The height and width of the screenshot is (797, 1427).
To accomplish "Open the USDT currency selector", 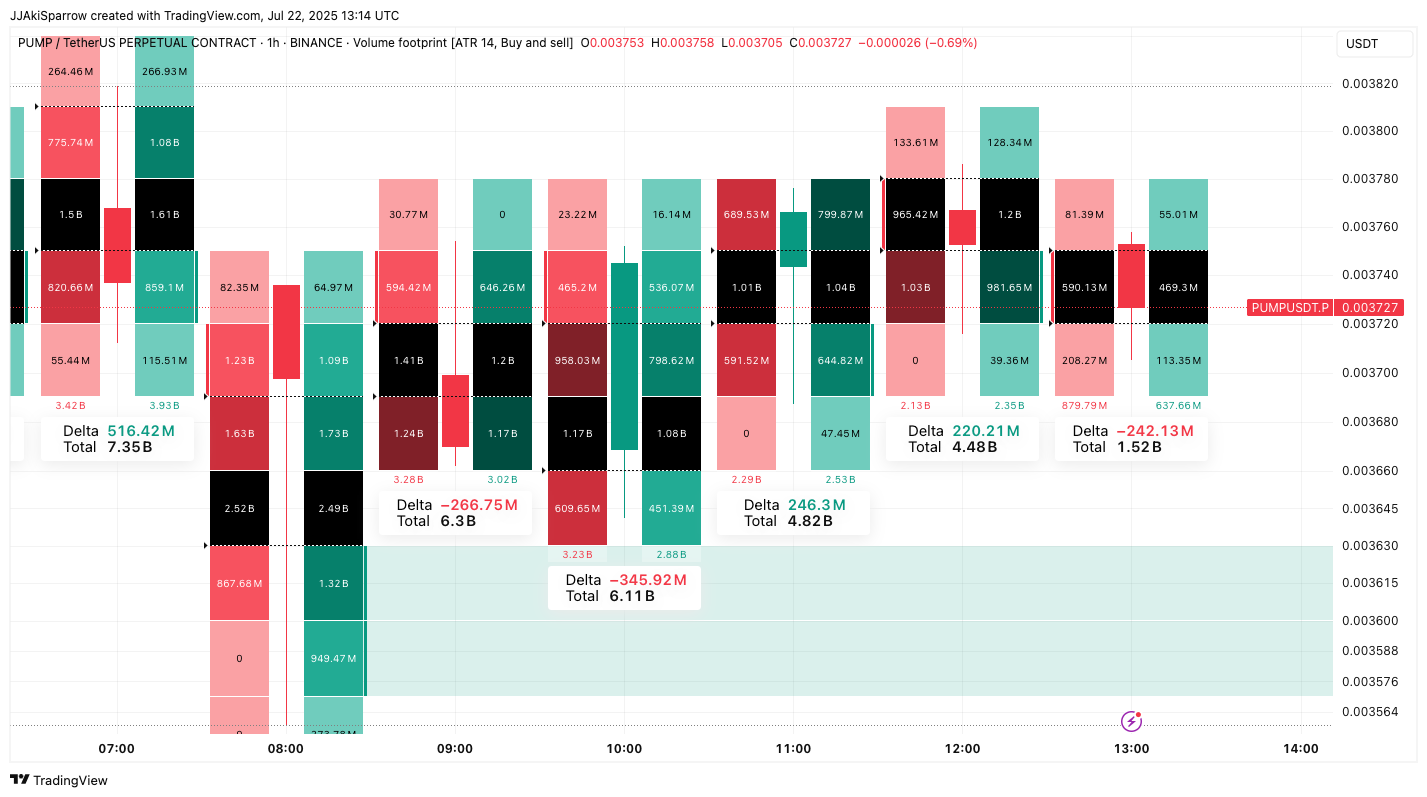I will 1362,44.
